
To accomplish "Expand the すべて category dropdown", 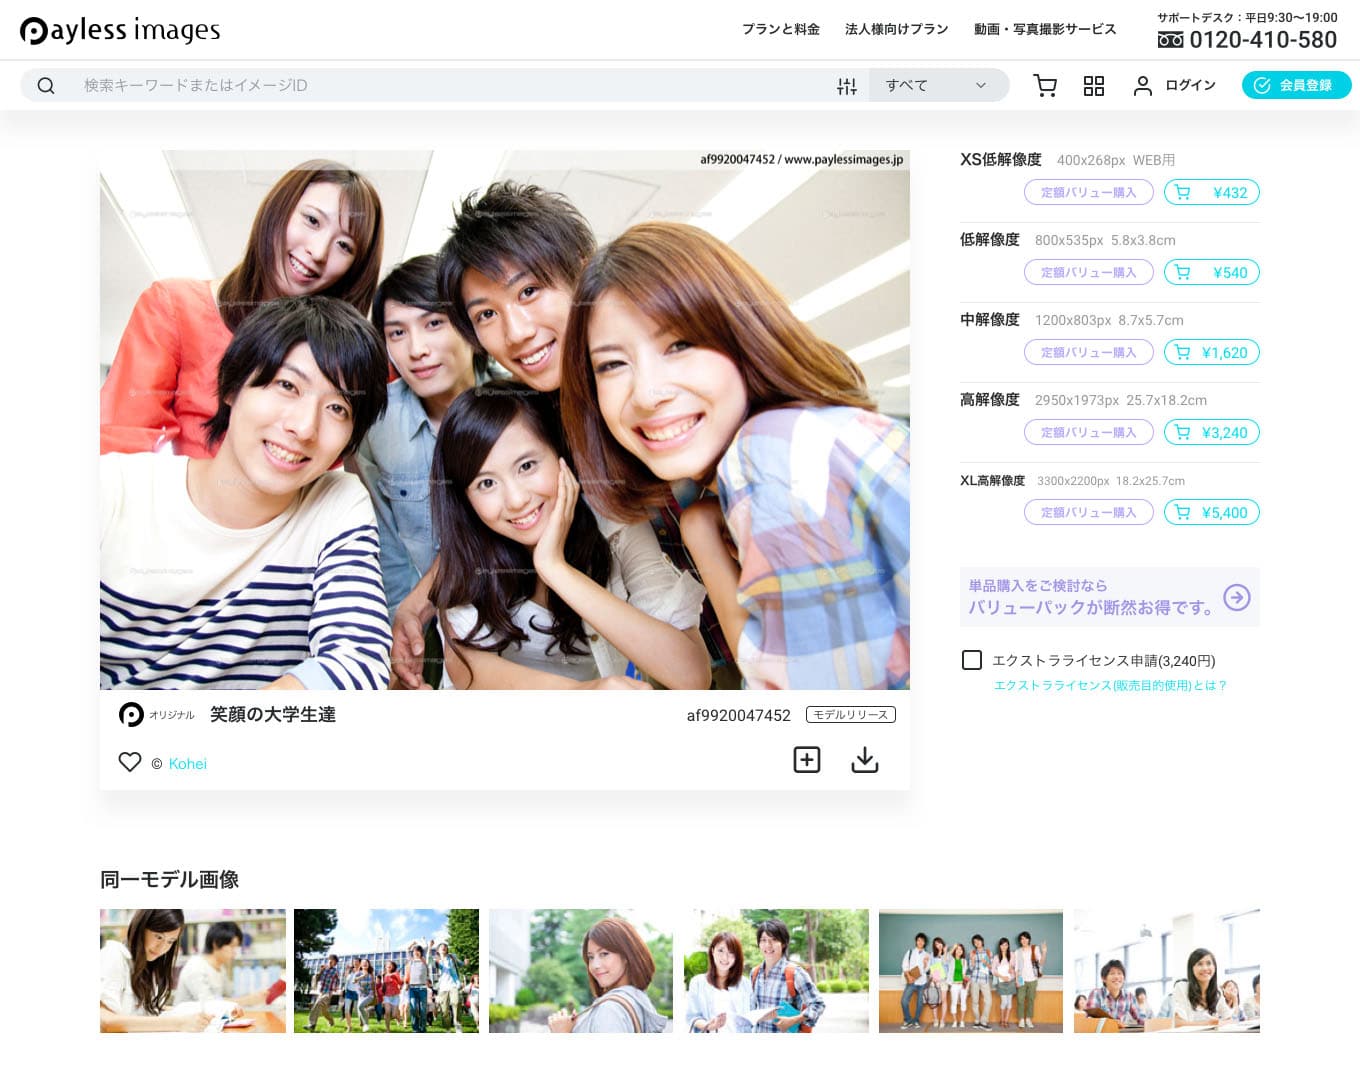I will [936, 86].
